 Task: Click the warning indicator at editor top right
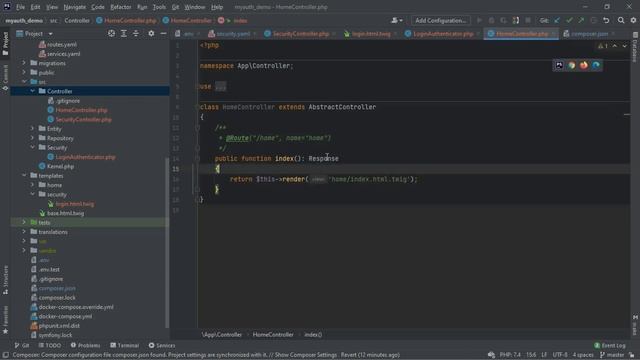602,46
